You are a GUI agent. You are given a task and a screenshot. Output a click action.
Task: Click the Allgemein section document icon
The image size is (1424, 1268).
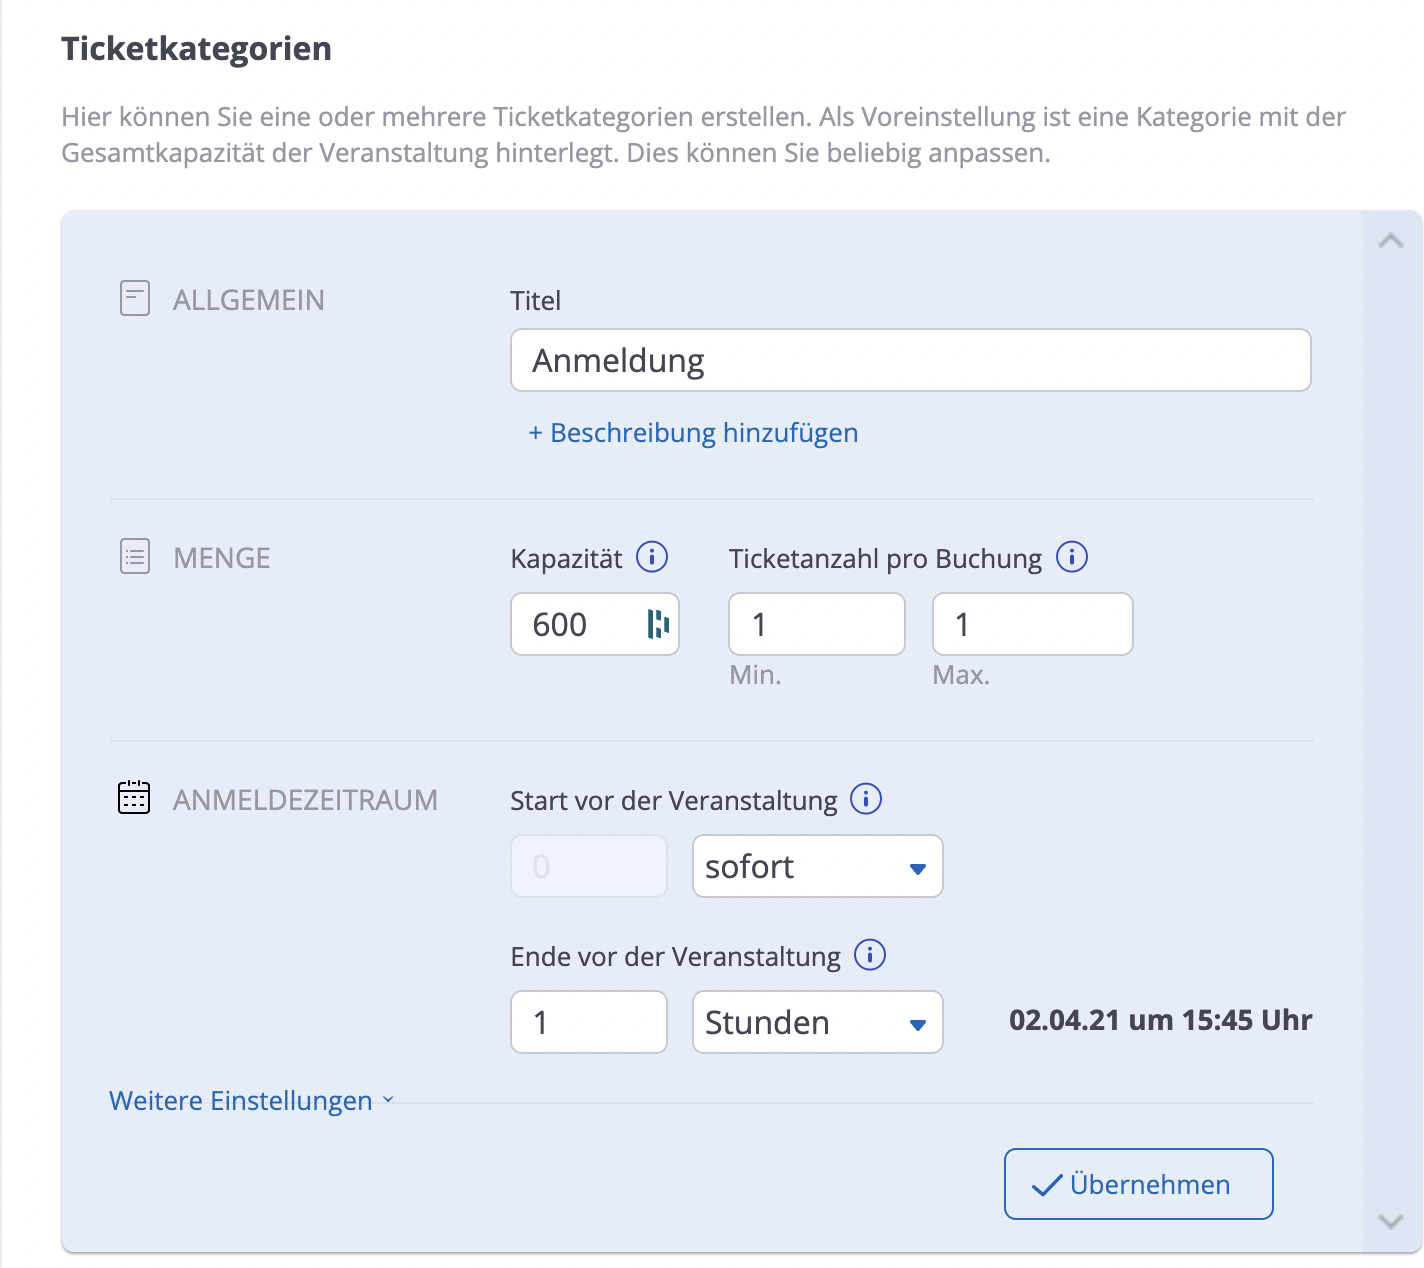(135, 299)
